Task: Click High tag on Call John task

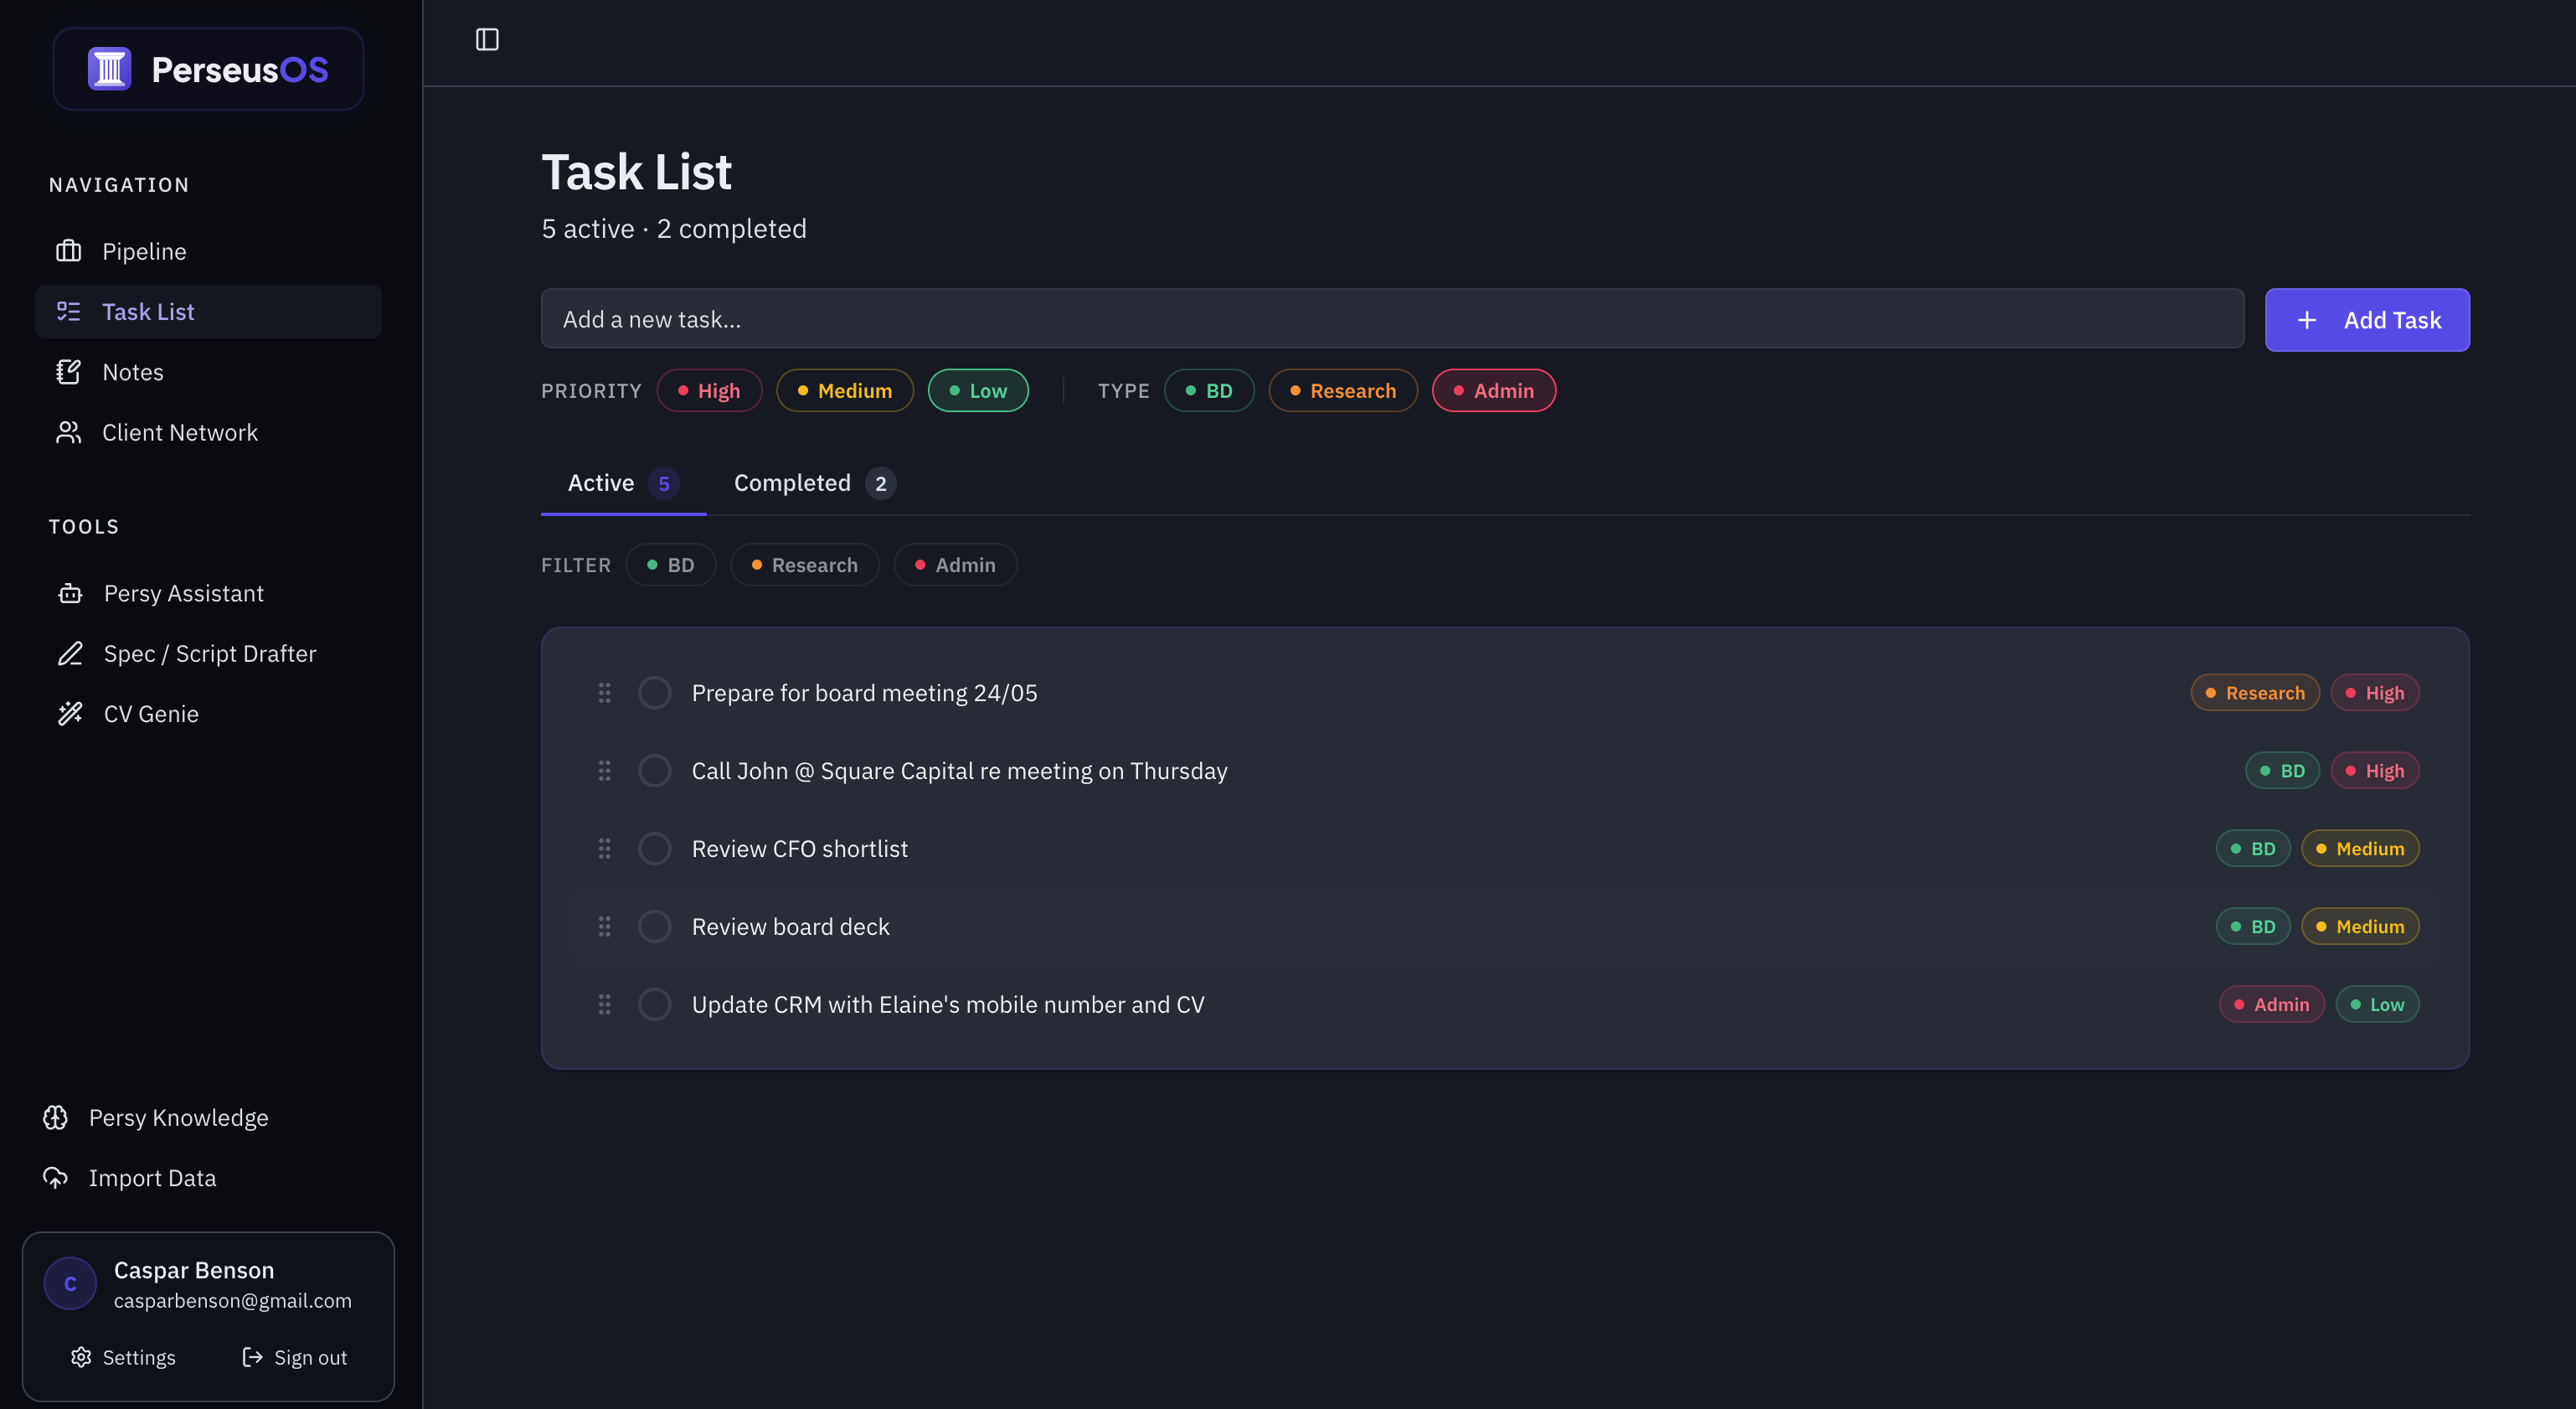Action: pyautogui.click(x=2375, y=770)
